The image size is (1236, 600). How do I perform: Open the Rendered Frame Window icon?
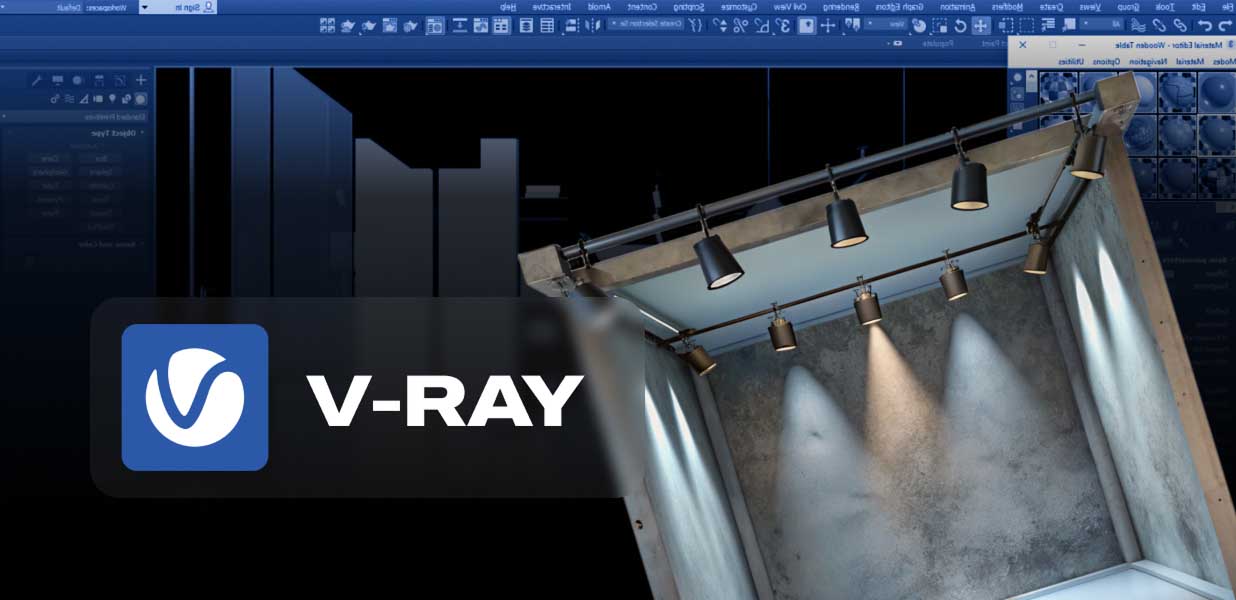point(390,26)
